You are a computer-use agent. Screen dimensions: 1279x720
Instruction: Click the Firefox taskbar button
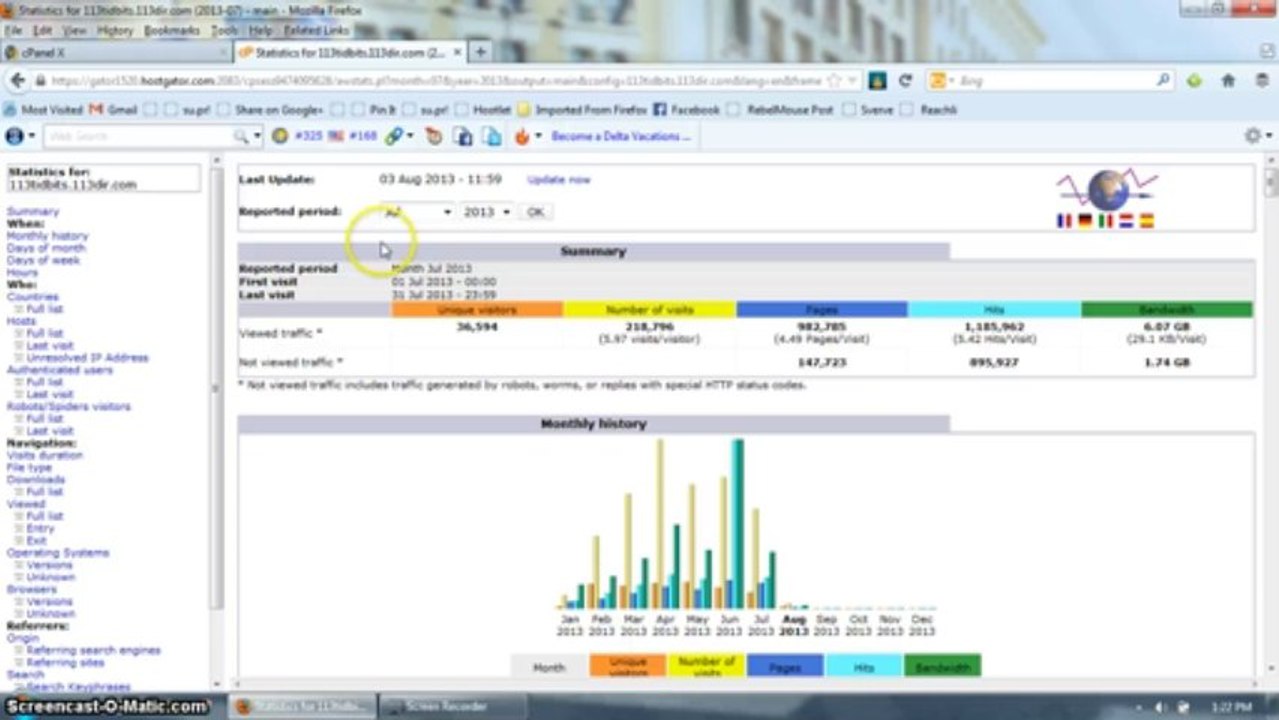(302, 706)
